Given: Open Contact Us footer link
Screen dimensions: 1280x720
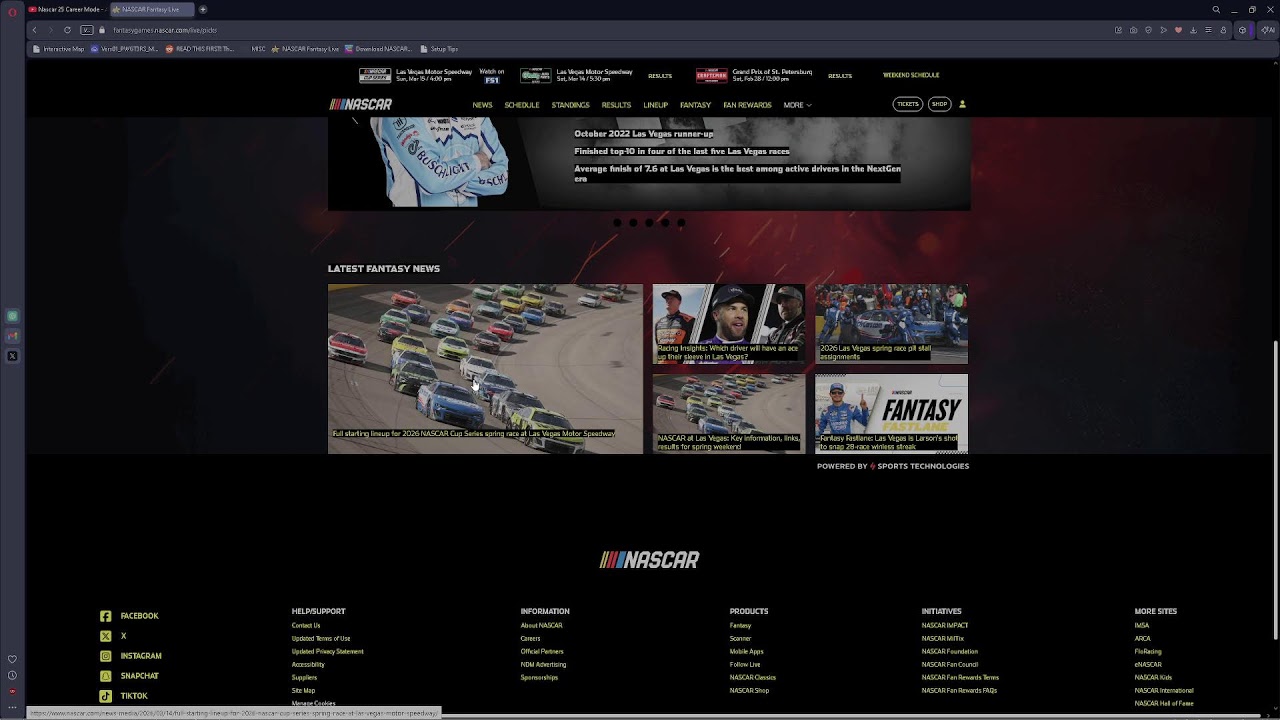Looking at the screenshot, I should click(x=306, y=626).
